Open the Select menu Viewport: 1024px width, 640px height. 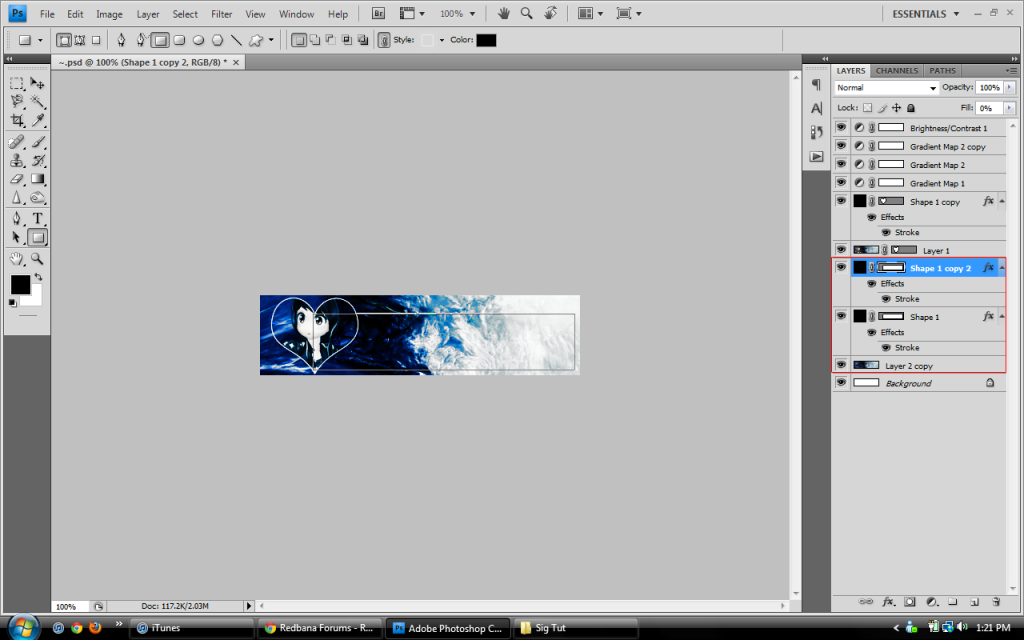tap(185, 14)
